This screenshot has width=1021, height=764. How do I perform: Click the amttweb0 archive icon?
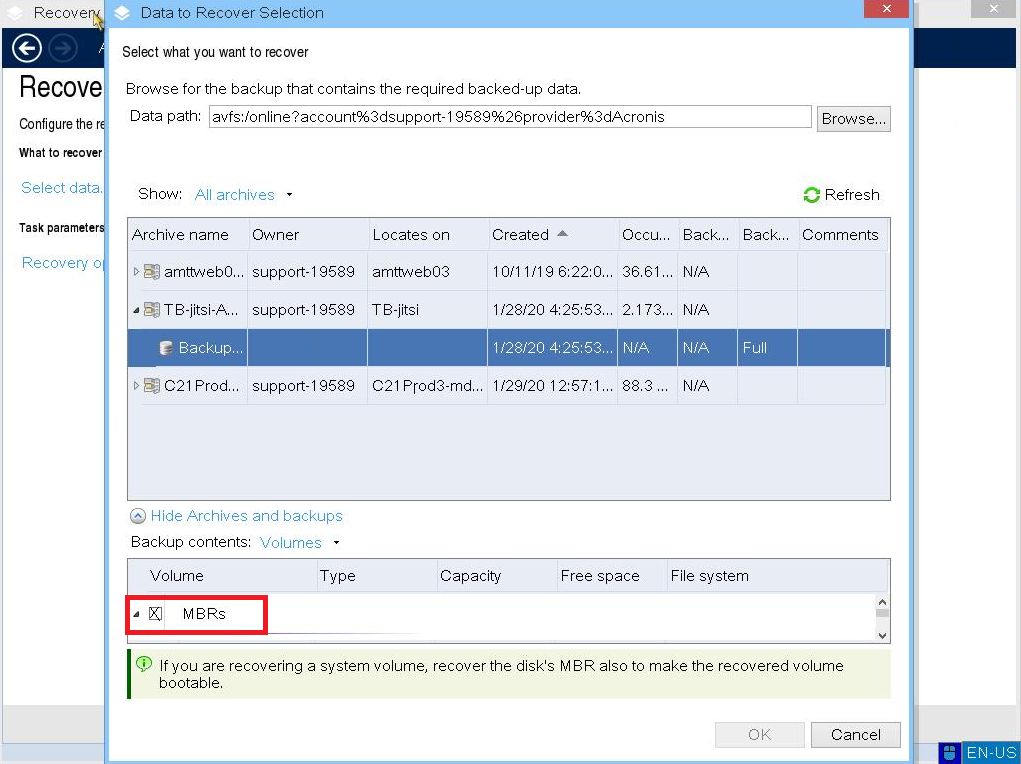[152, 272]
